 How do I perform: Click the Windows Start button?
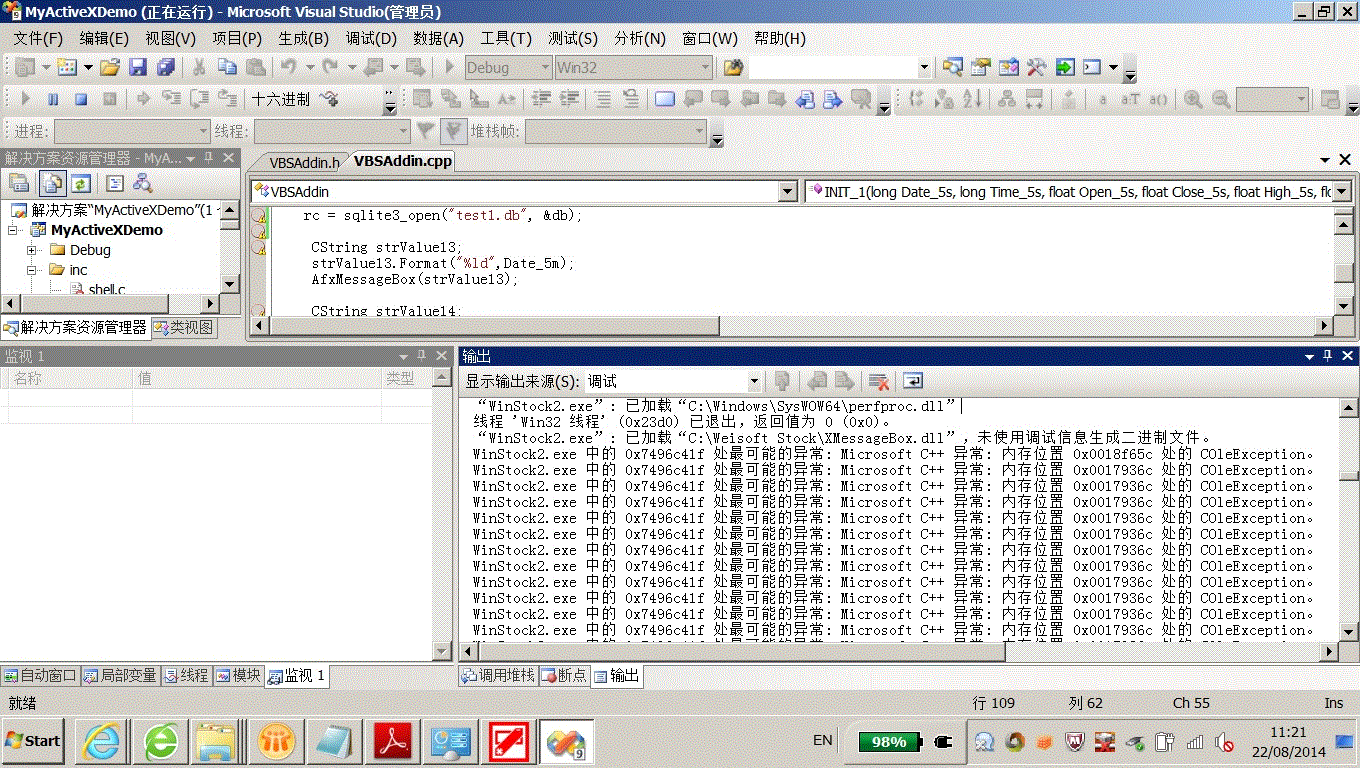click(x=33, y=741)
